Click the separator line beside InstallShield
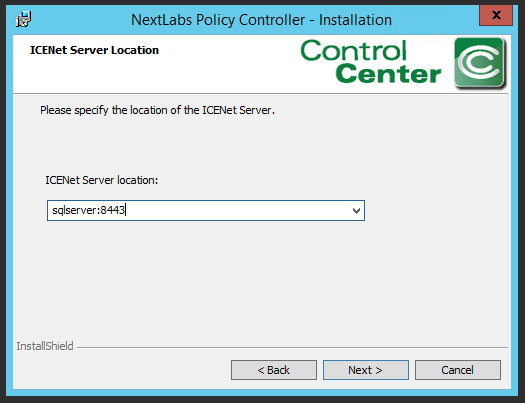The width and height of the screenshot is (525, 403). pos(292,347)
